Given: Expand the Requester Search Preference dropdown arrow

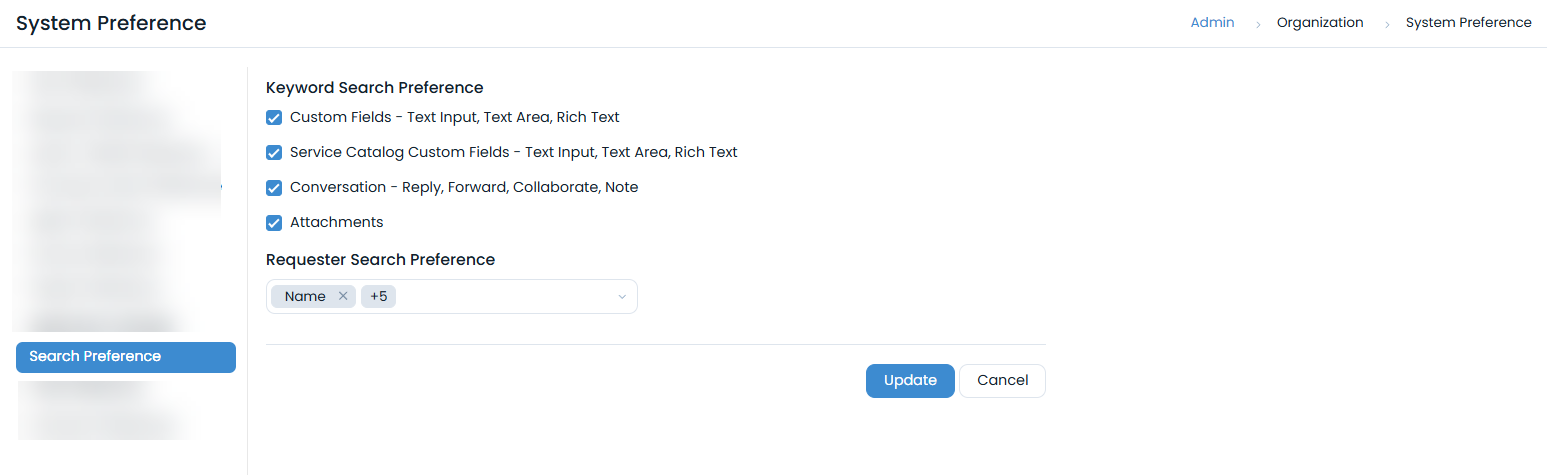Looking at the screenshot, I should tap(621, 297).
